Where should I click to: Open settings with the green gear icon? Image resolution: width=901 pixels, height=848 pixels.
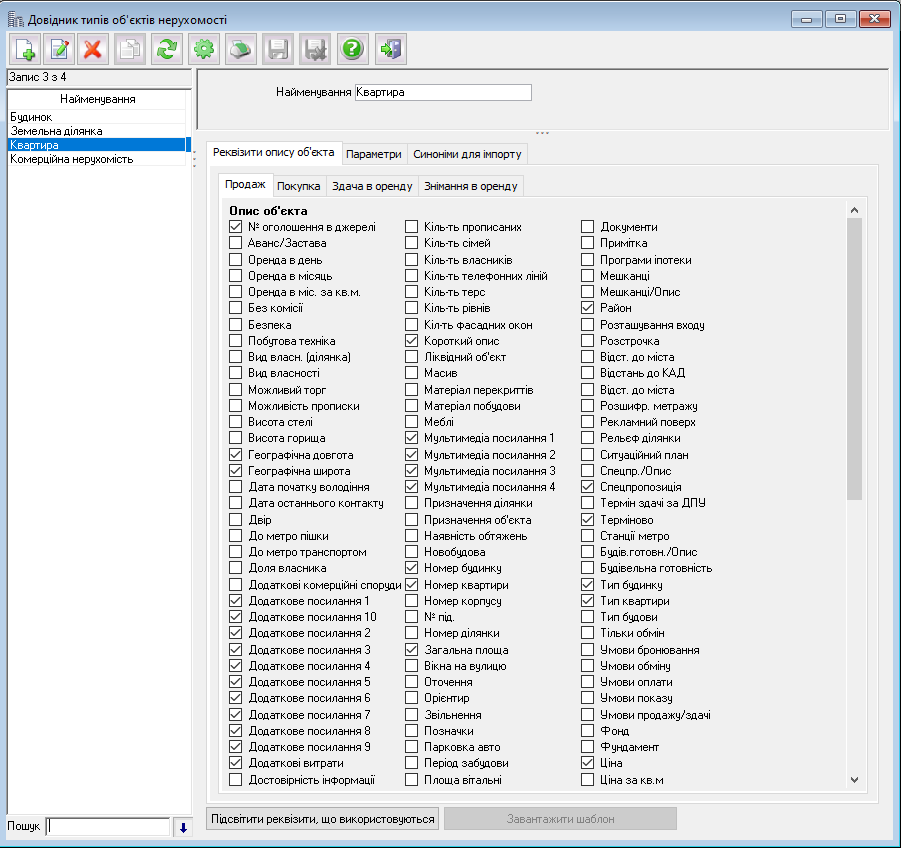pos(204,49)
